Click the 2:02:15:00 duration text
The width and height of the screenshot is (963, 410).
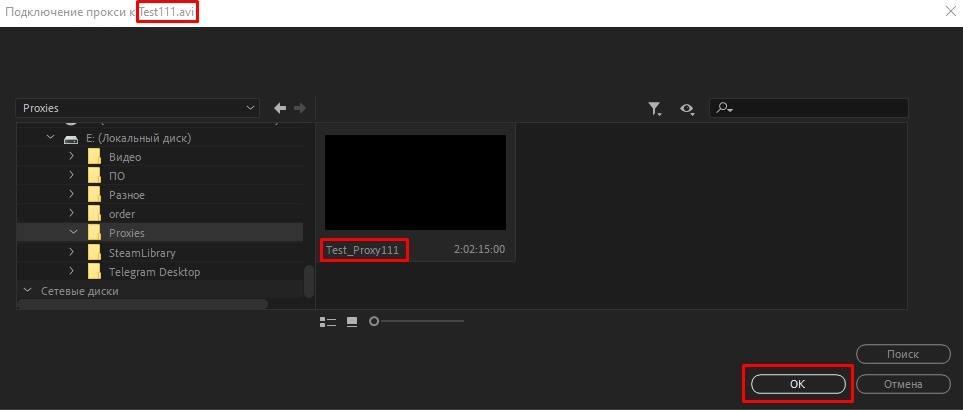[x=479, y=250]
